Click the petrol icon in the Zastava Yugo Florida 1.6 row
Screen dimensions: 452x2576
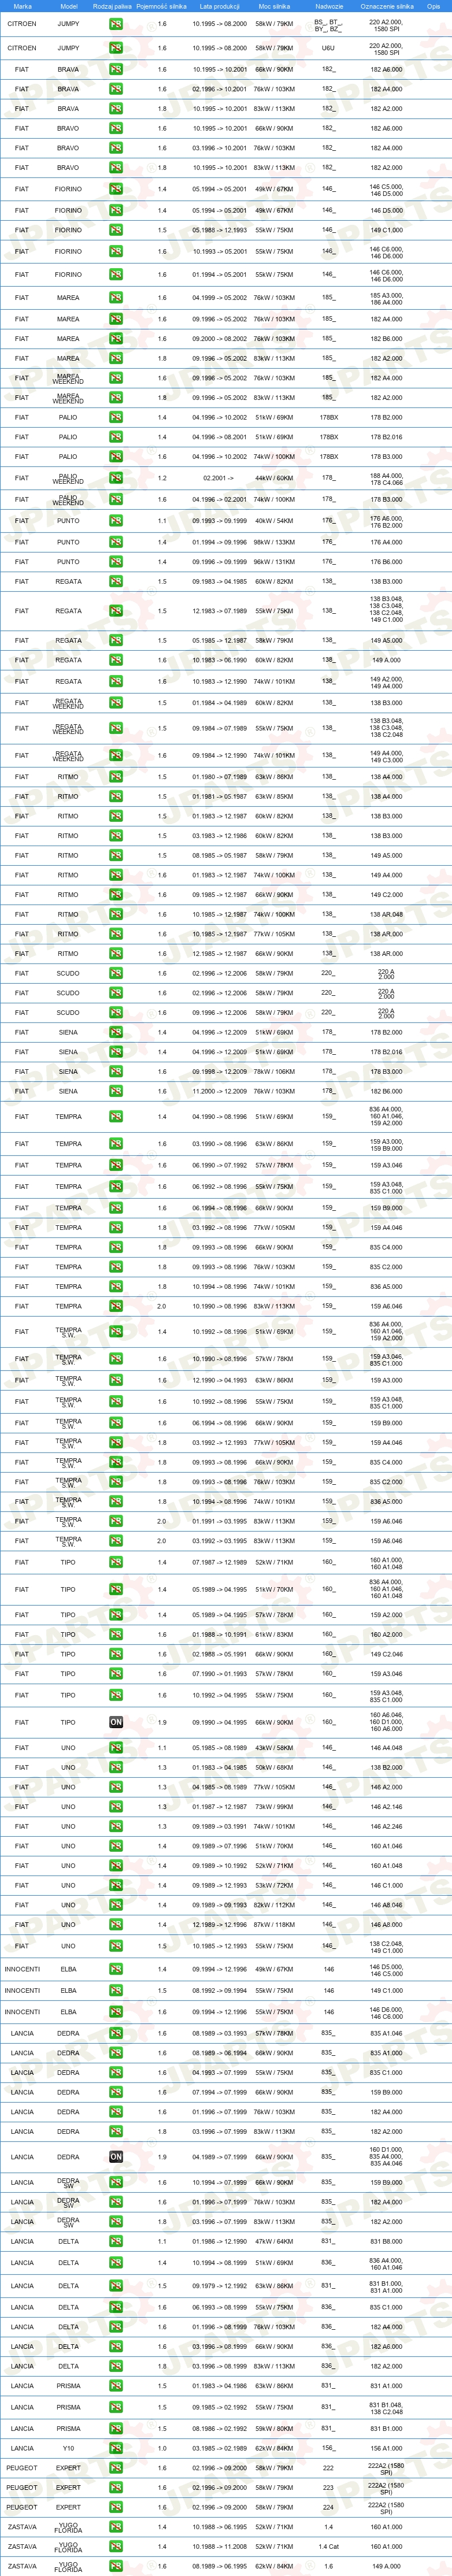coord(116,2566)
